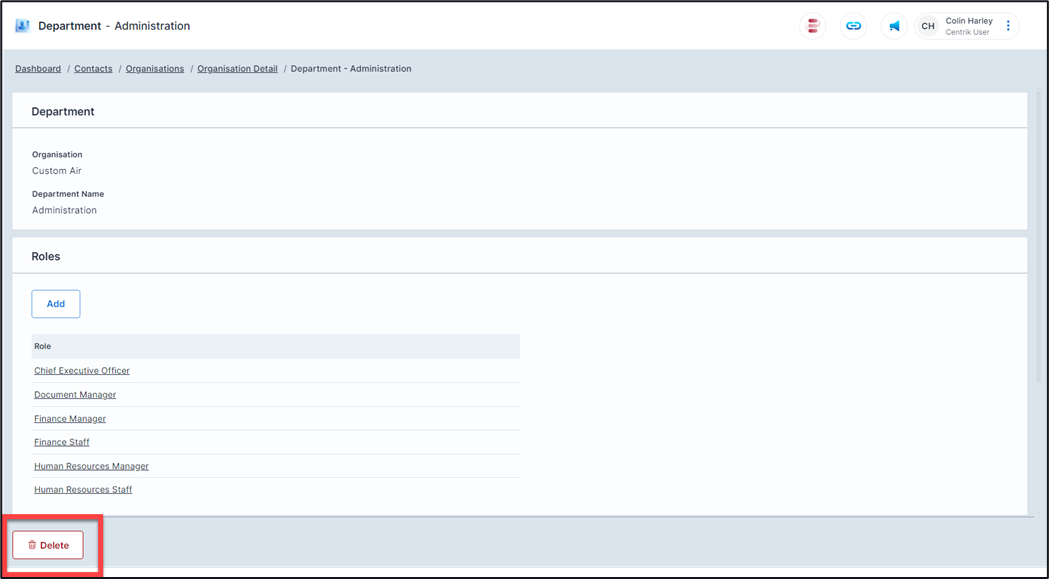This screenshot has width=1049, height=579.
Task: Click the red stacked-bars icon in header
Action: pos(813,26)
